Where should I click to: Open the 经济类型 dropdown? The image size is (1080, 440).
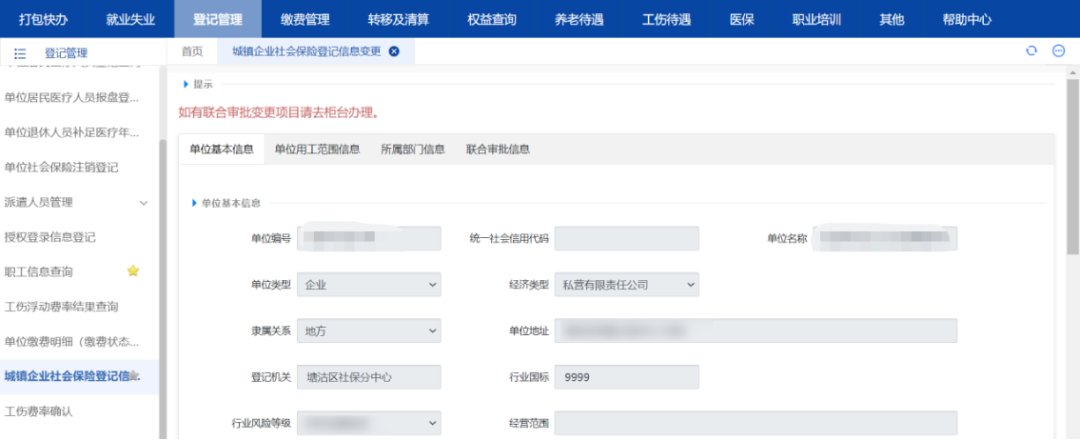[626, 285]
